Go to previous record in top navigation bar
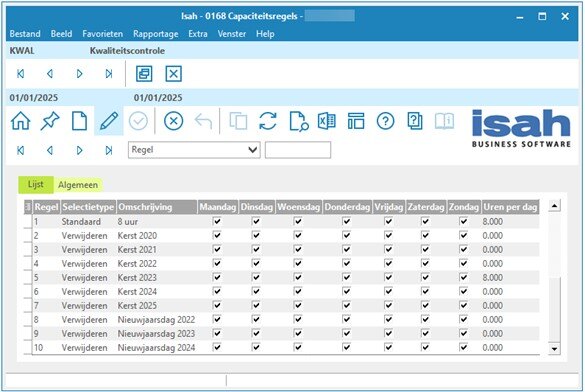 pyautogui.click(x=50, y=74)
